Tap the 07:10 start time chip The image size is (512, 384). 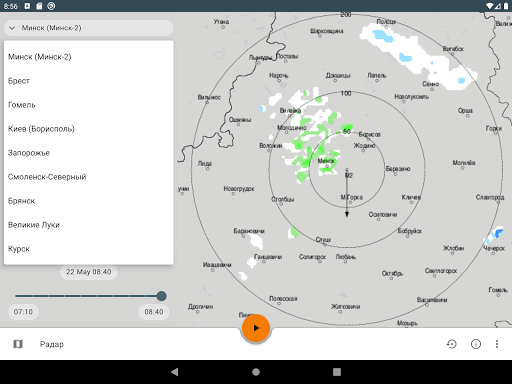(x=23, y=312)
